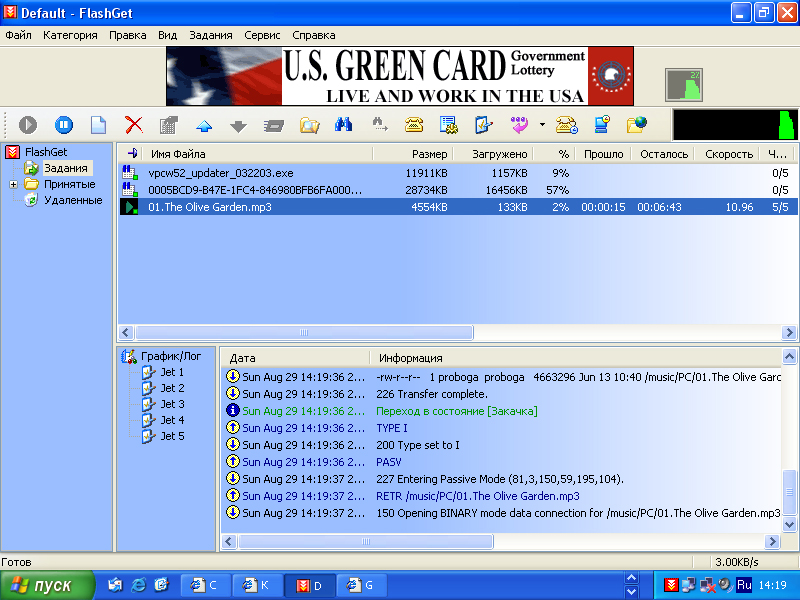Click the yellow telephone dial icon
Screen dimensions: 800x600
pos(414,124)
